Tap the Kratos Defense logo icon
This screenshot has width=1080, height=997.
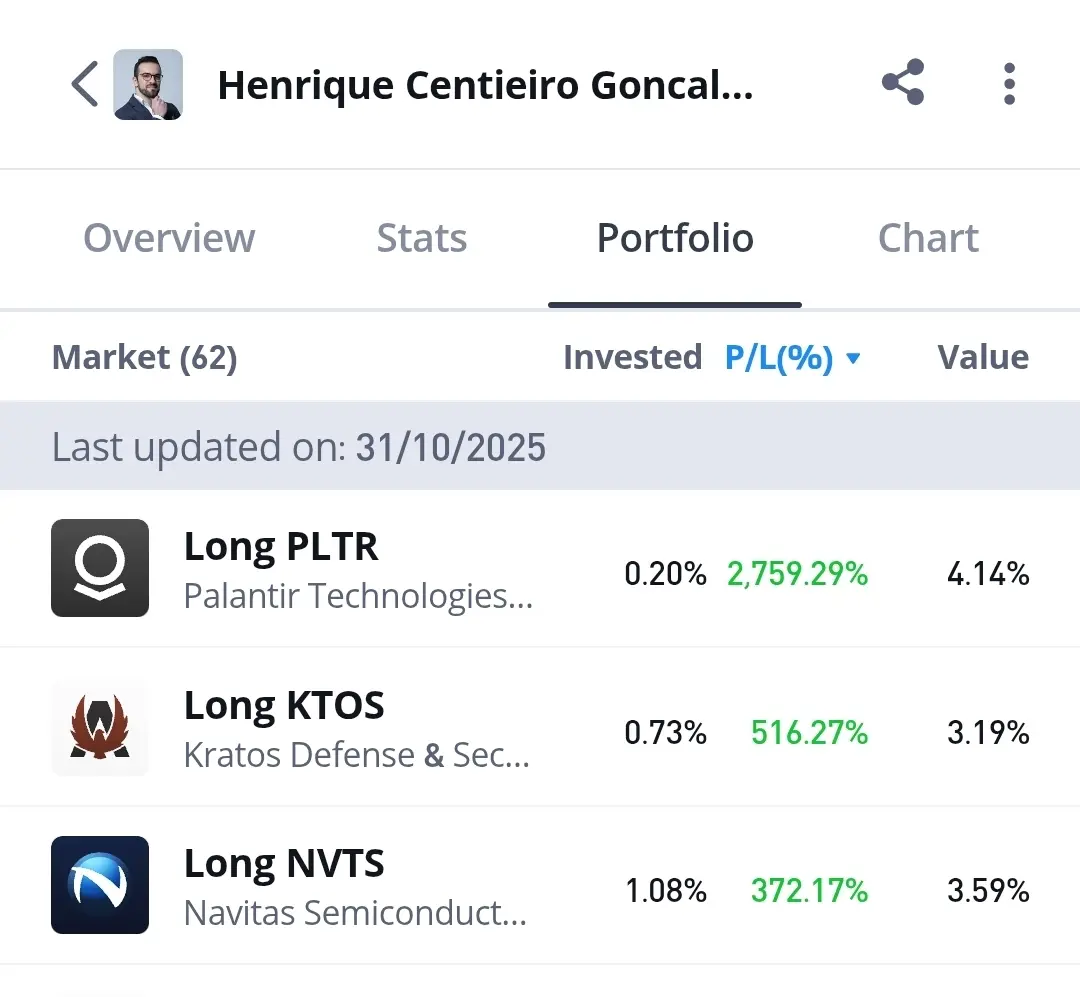(100, 727)
